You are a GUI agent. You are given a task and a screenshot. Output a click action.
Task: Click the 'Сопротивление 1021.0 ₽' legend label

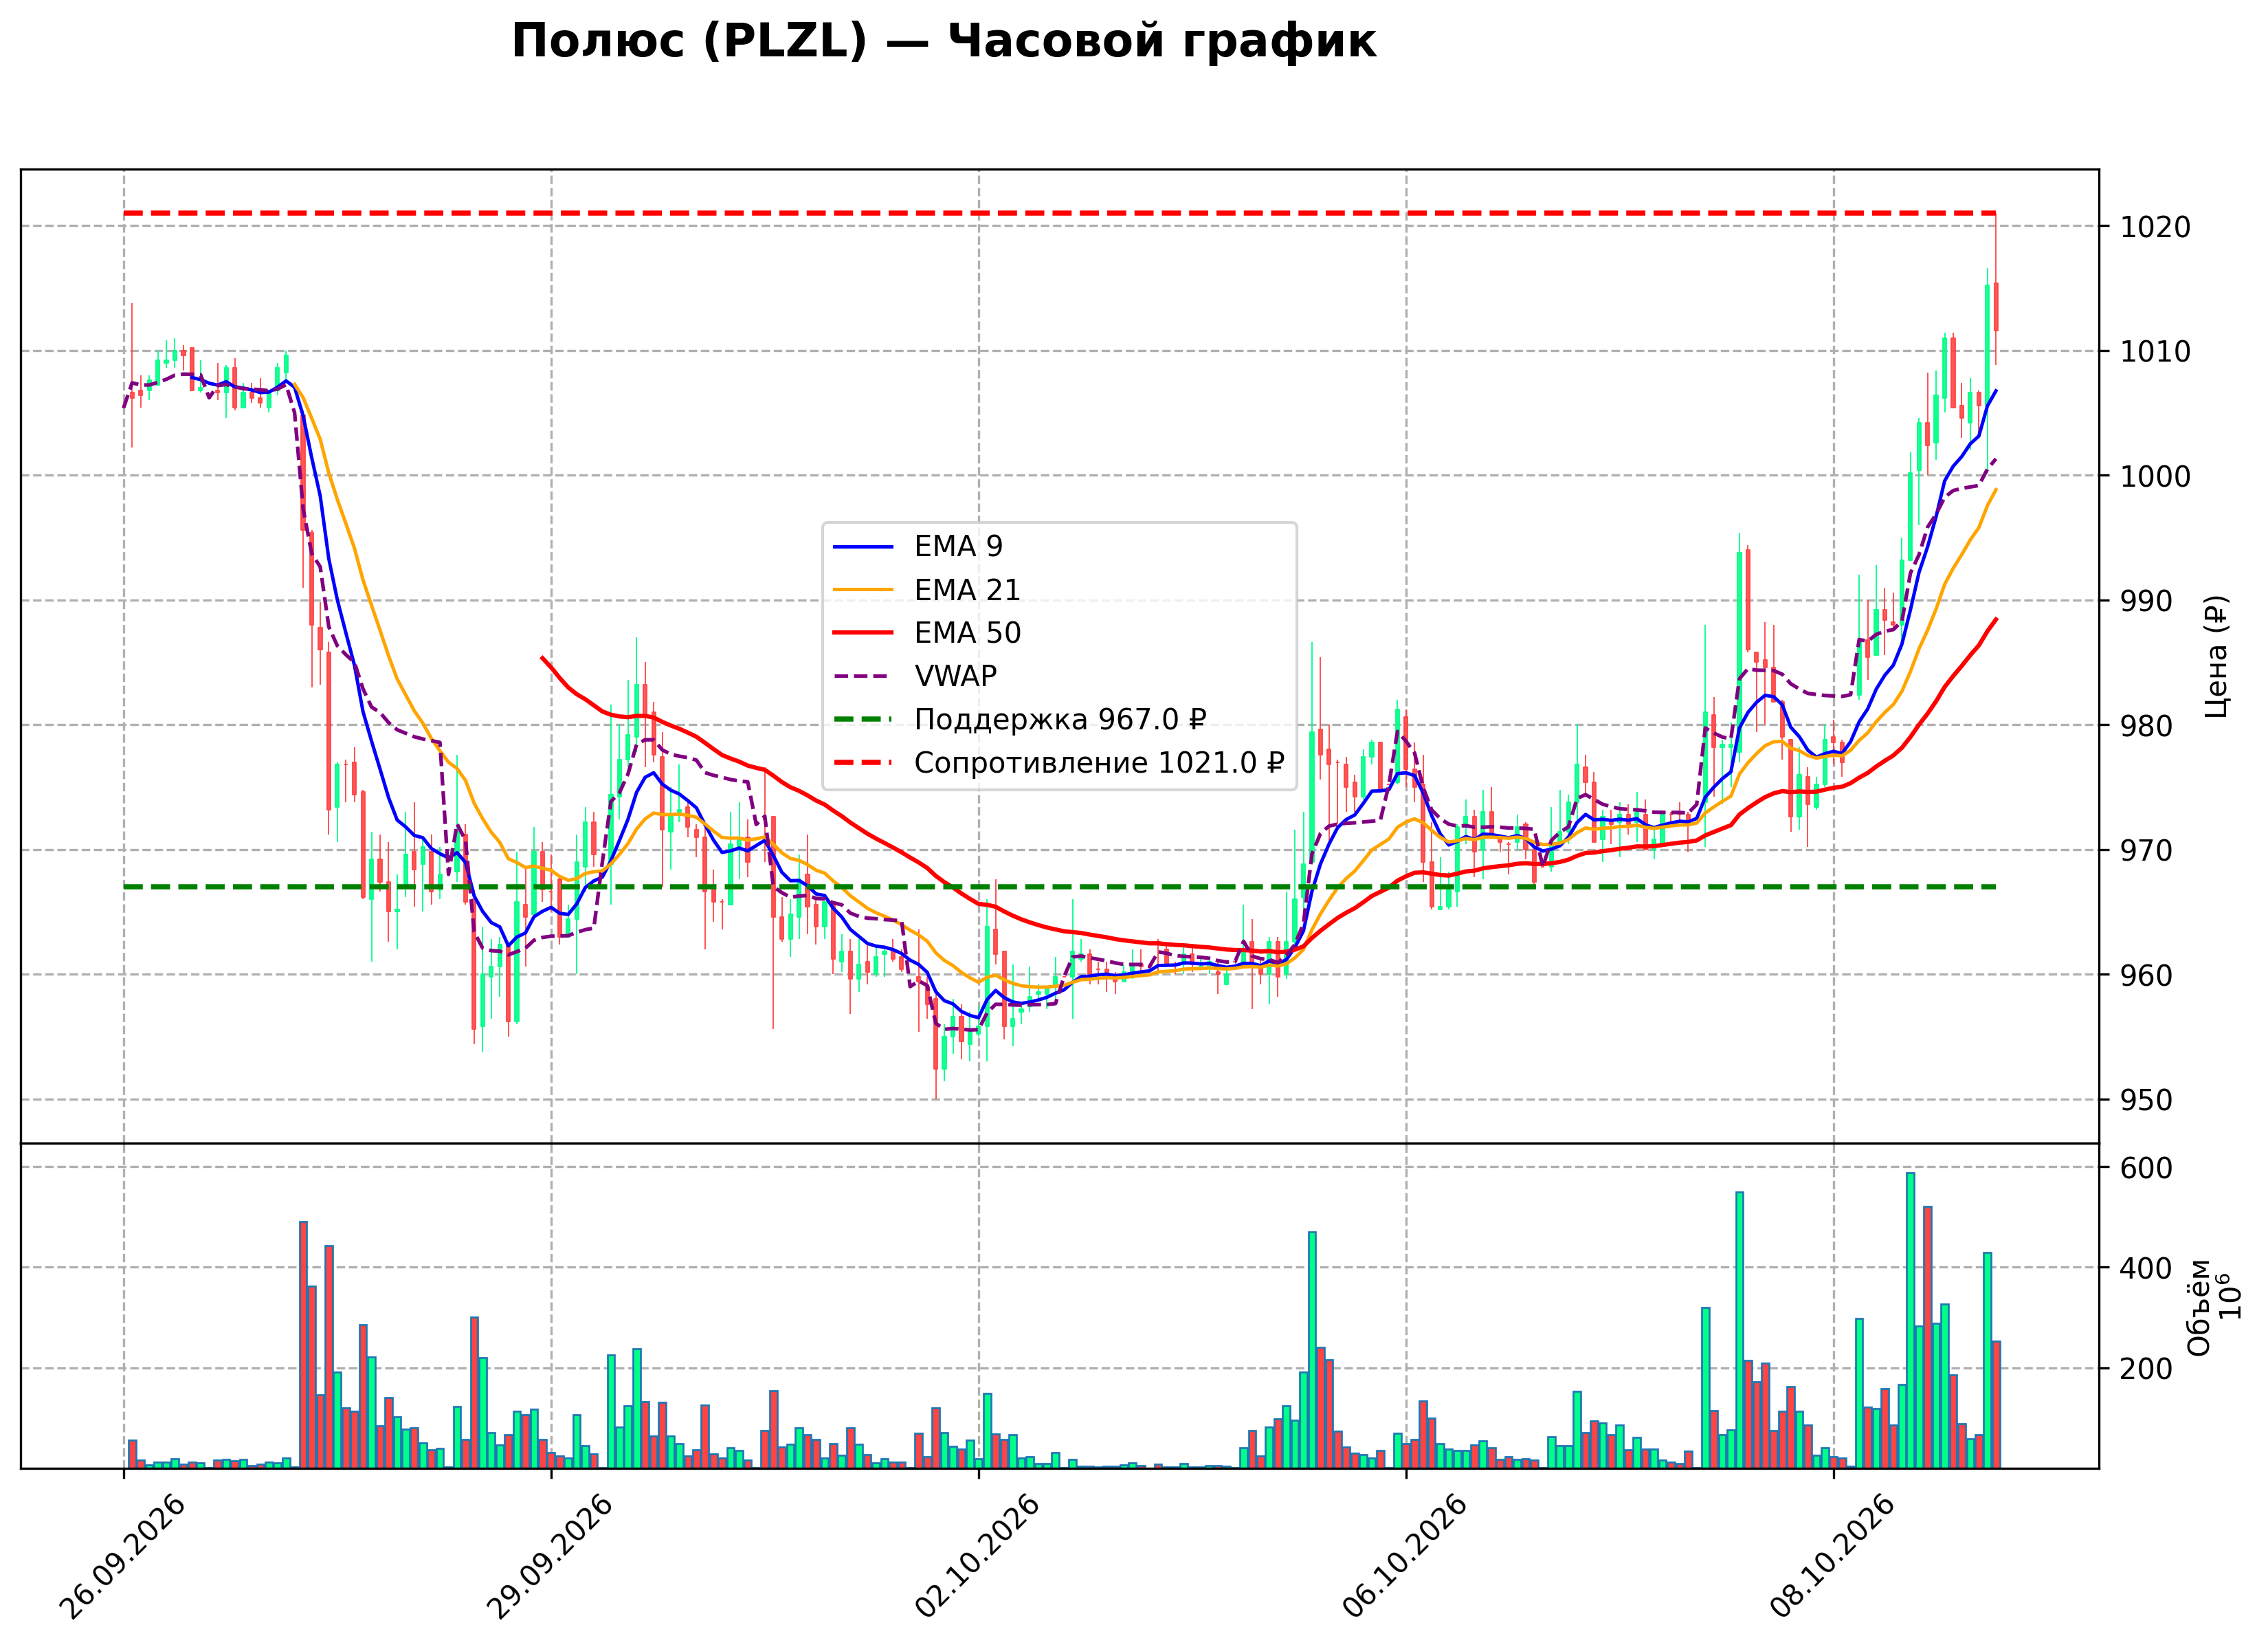click(x=1098, y=763)
